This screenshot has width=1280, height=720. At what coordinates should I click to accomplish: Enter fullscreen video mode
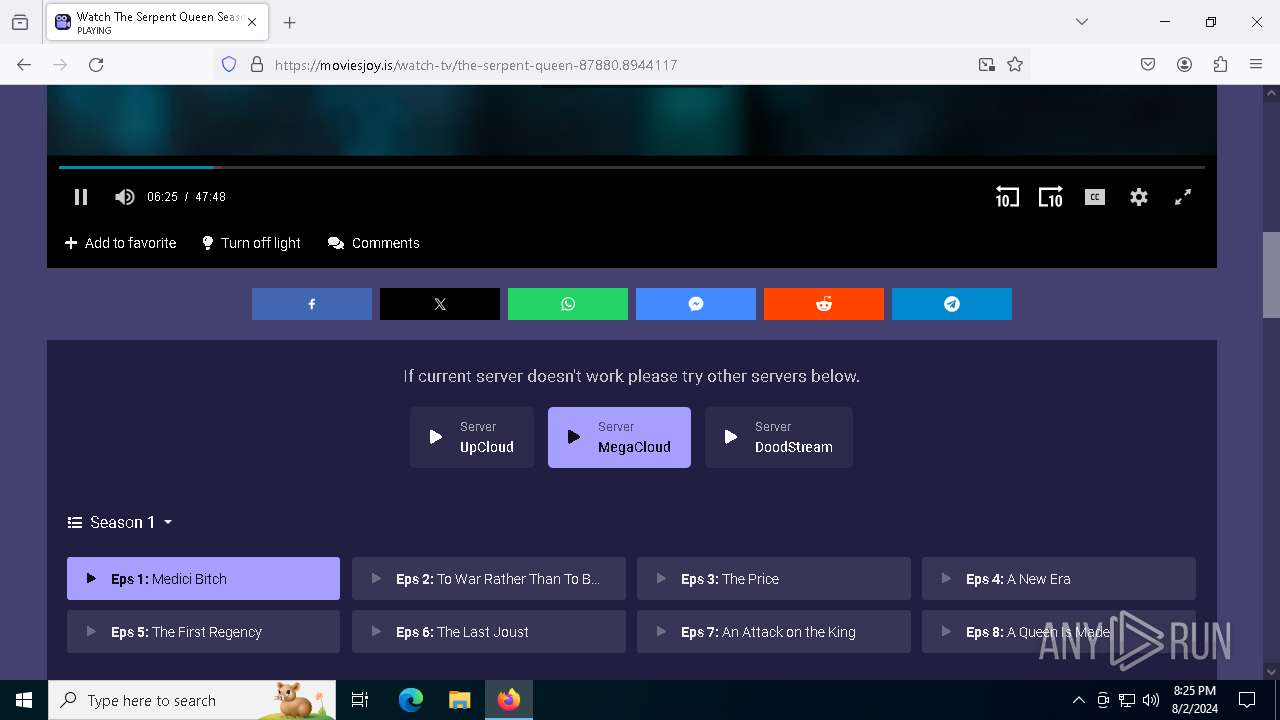coord(1182,197)
